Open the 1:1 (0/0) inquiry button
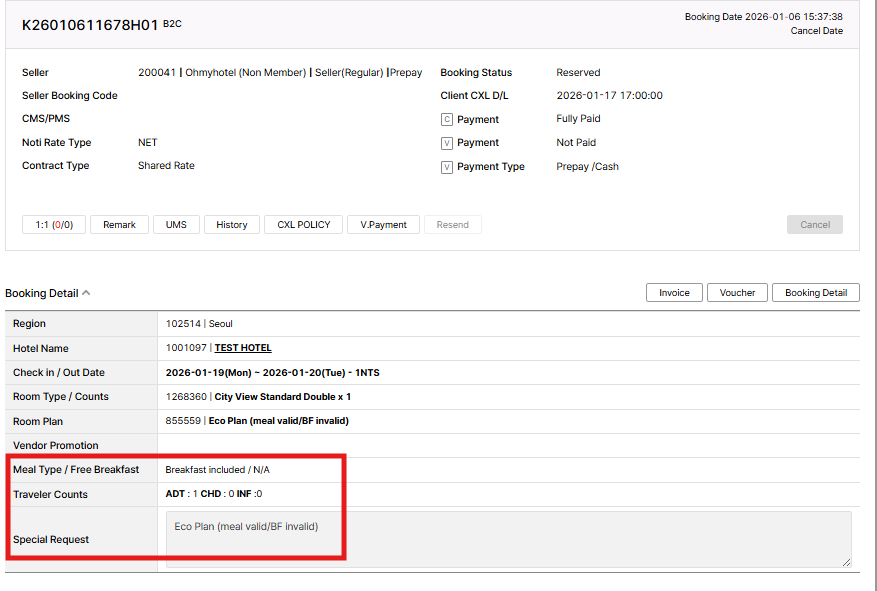The width and height of the screenshot is (877, 591). pyautogui.click(x=54, y=225)
